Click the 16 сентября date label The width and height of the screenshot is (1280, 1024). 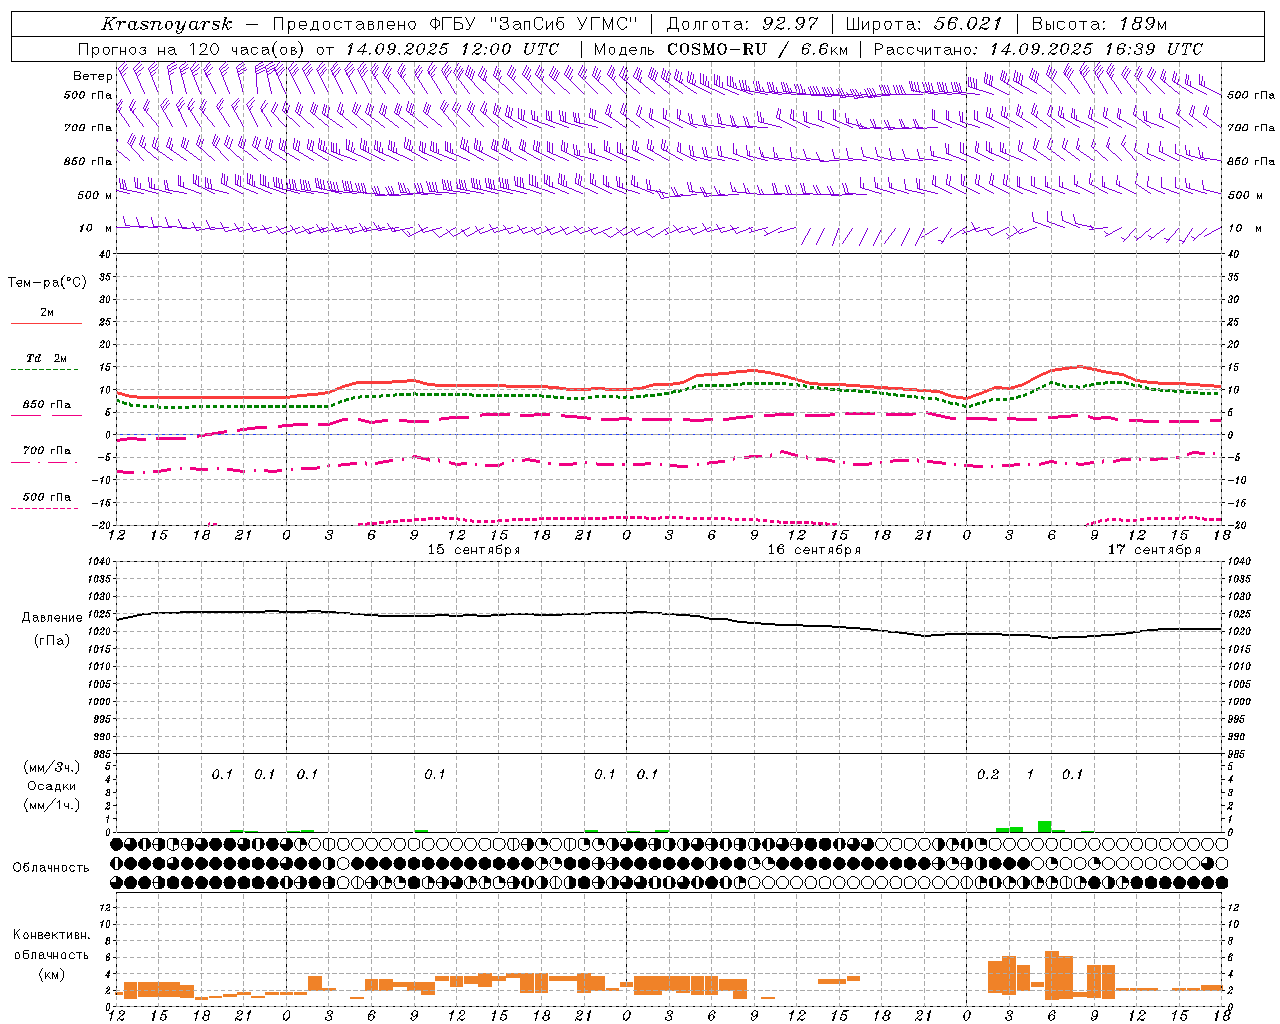pos(814,550)
